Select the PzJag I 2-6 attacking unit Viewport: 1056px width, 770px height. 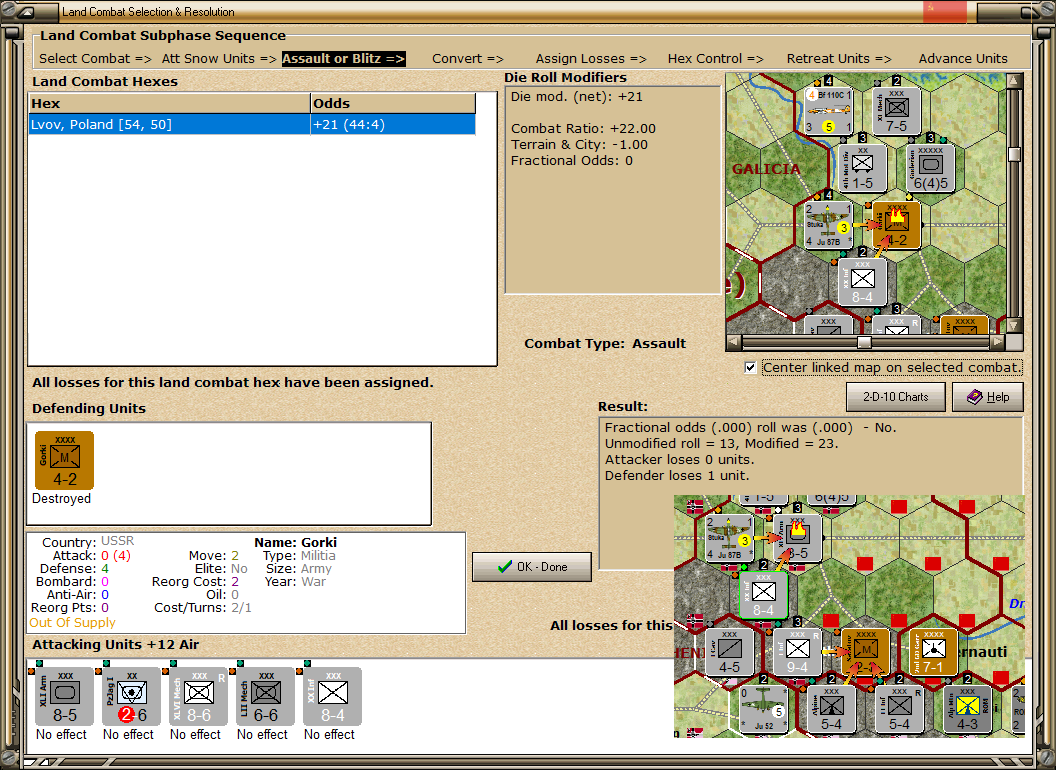tap(131, 697)
